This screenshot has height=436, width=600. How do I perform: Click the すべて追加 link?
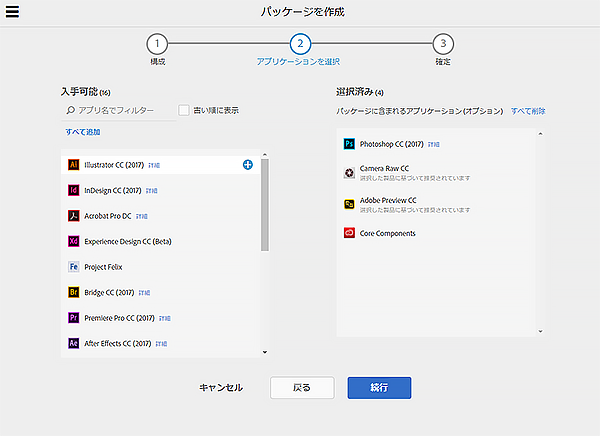click(83, 132)
